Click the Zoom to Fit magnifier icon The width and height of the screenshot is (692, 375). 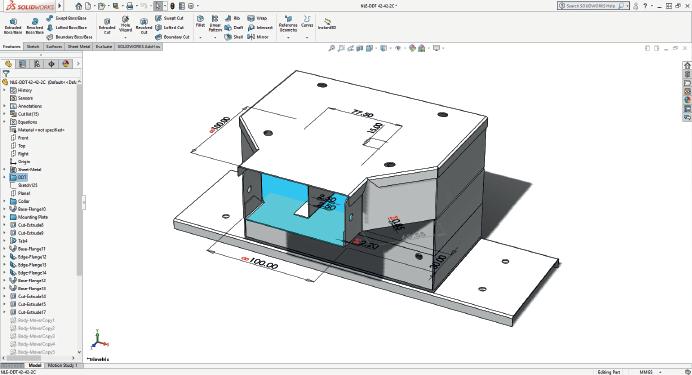click(x=331, y=48)
